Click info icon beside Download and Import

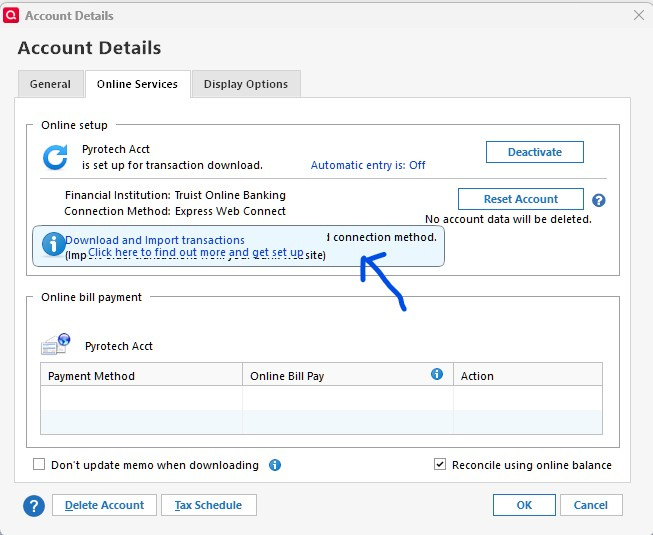[x=53, y=244]
